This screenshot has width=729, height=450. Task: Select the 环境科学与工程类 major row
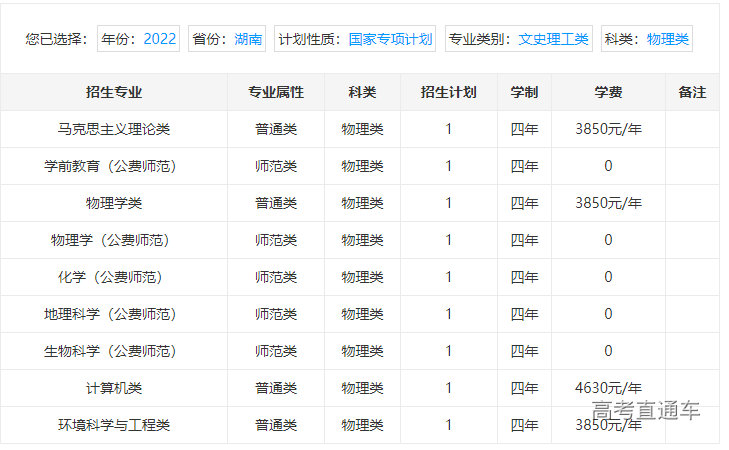[x=114, y=425]
